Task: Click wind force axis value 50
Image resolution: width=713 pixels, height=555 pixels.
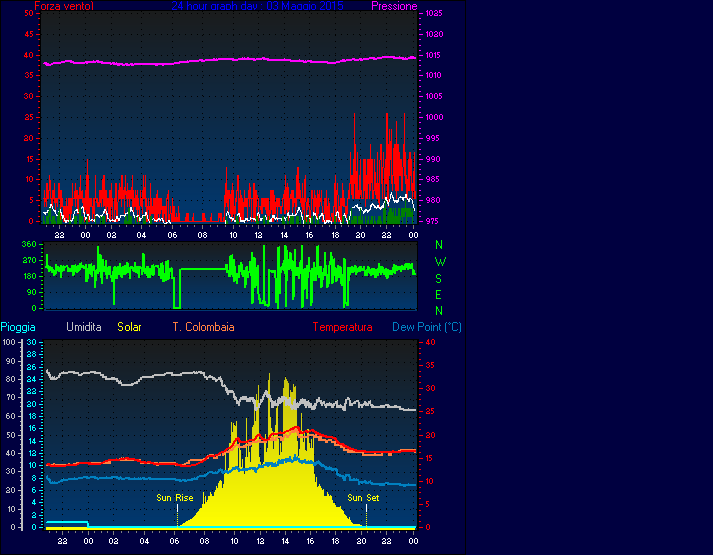Action: click(x=29, y=13)
